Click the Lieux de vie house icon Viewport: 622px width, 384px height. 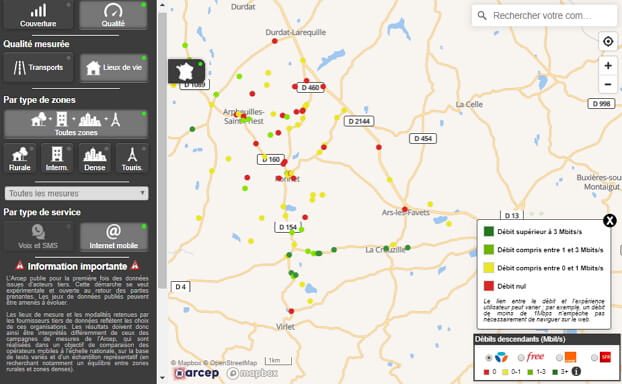point(93,68)
